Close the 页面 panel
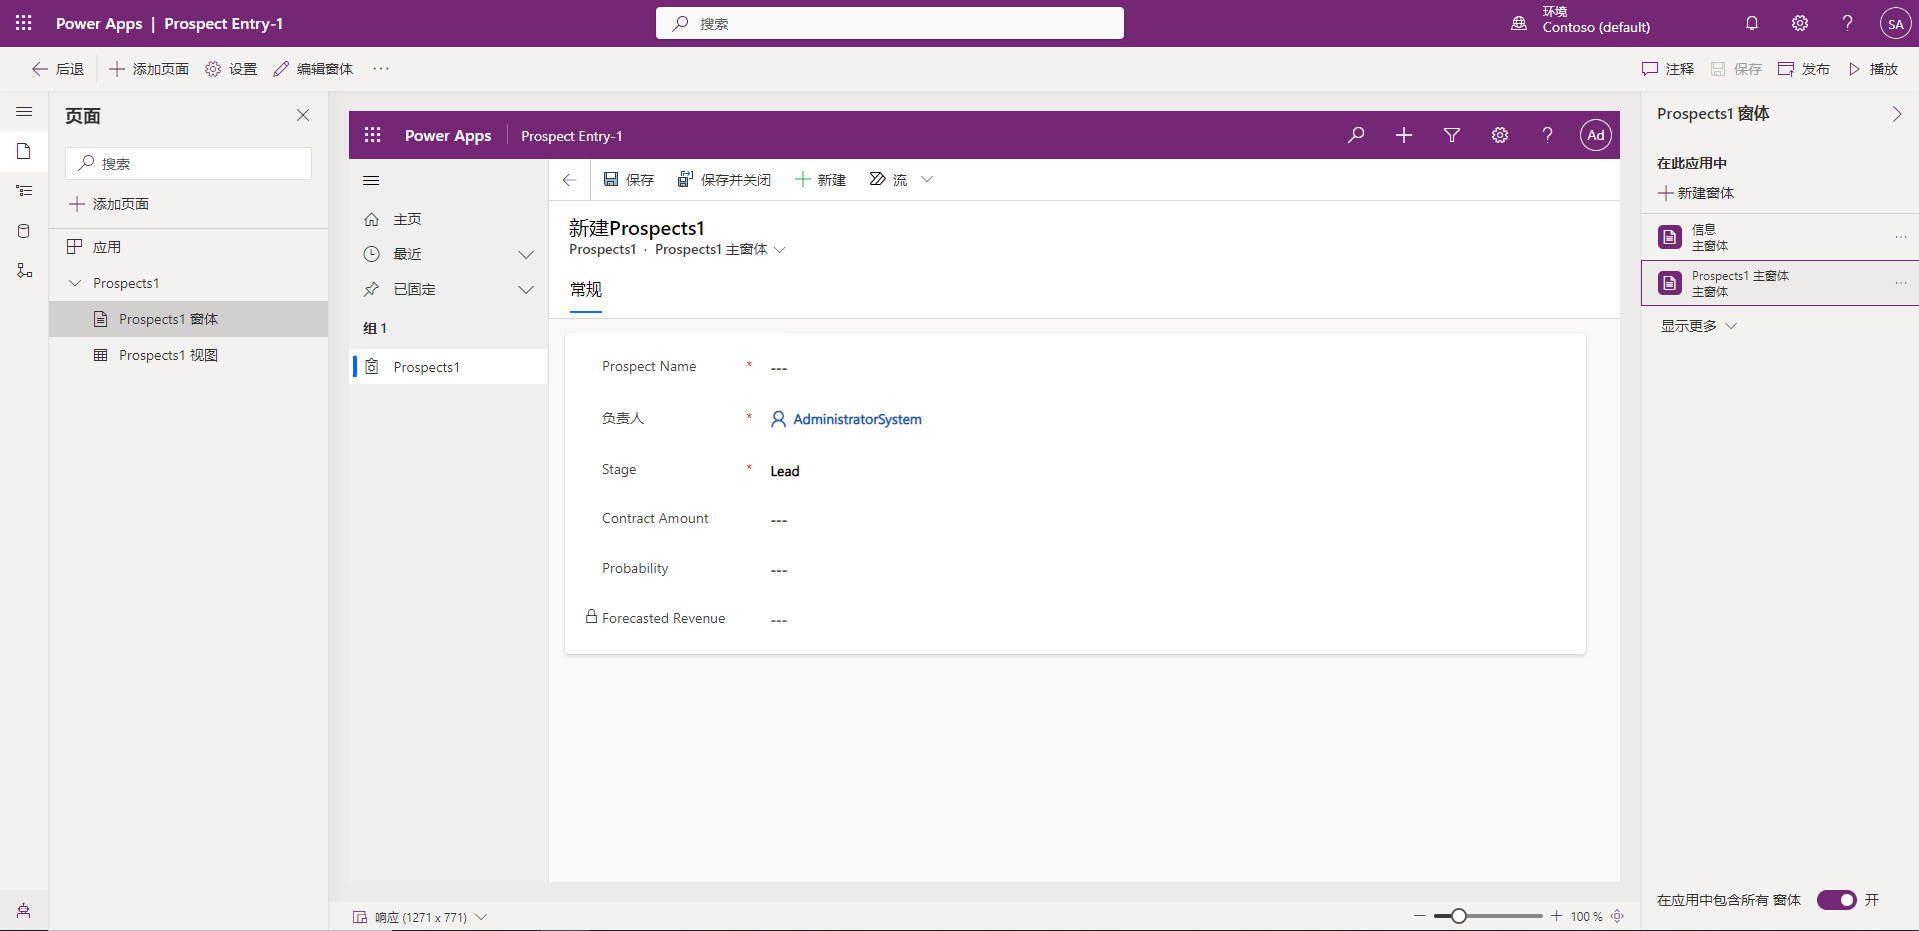This screenshot has width=1919, height=931. pyautogui.click(x=303, y=115)
